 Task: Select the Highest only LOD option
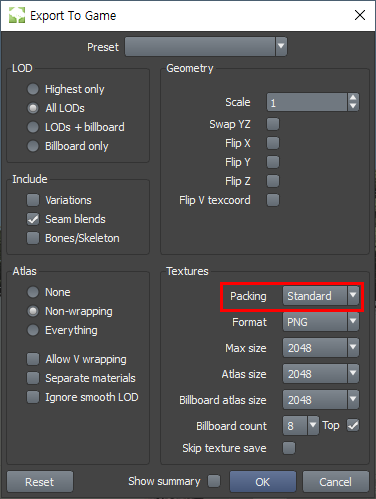[33, 89]
